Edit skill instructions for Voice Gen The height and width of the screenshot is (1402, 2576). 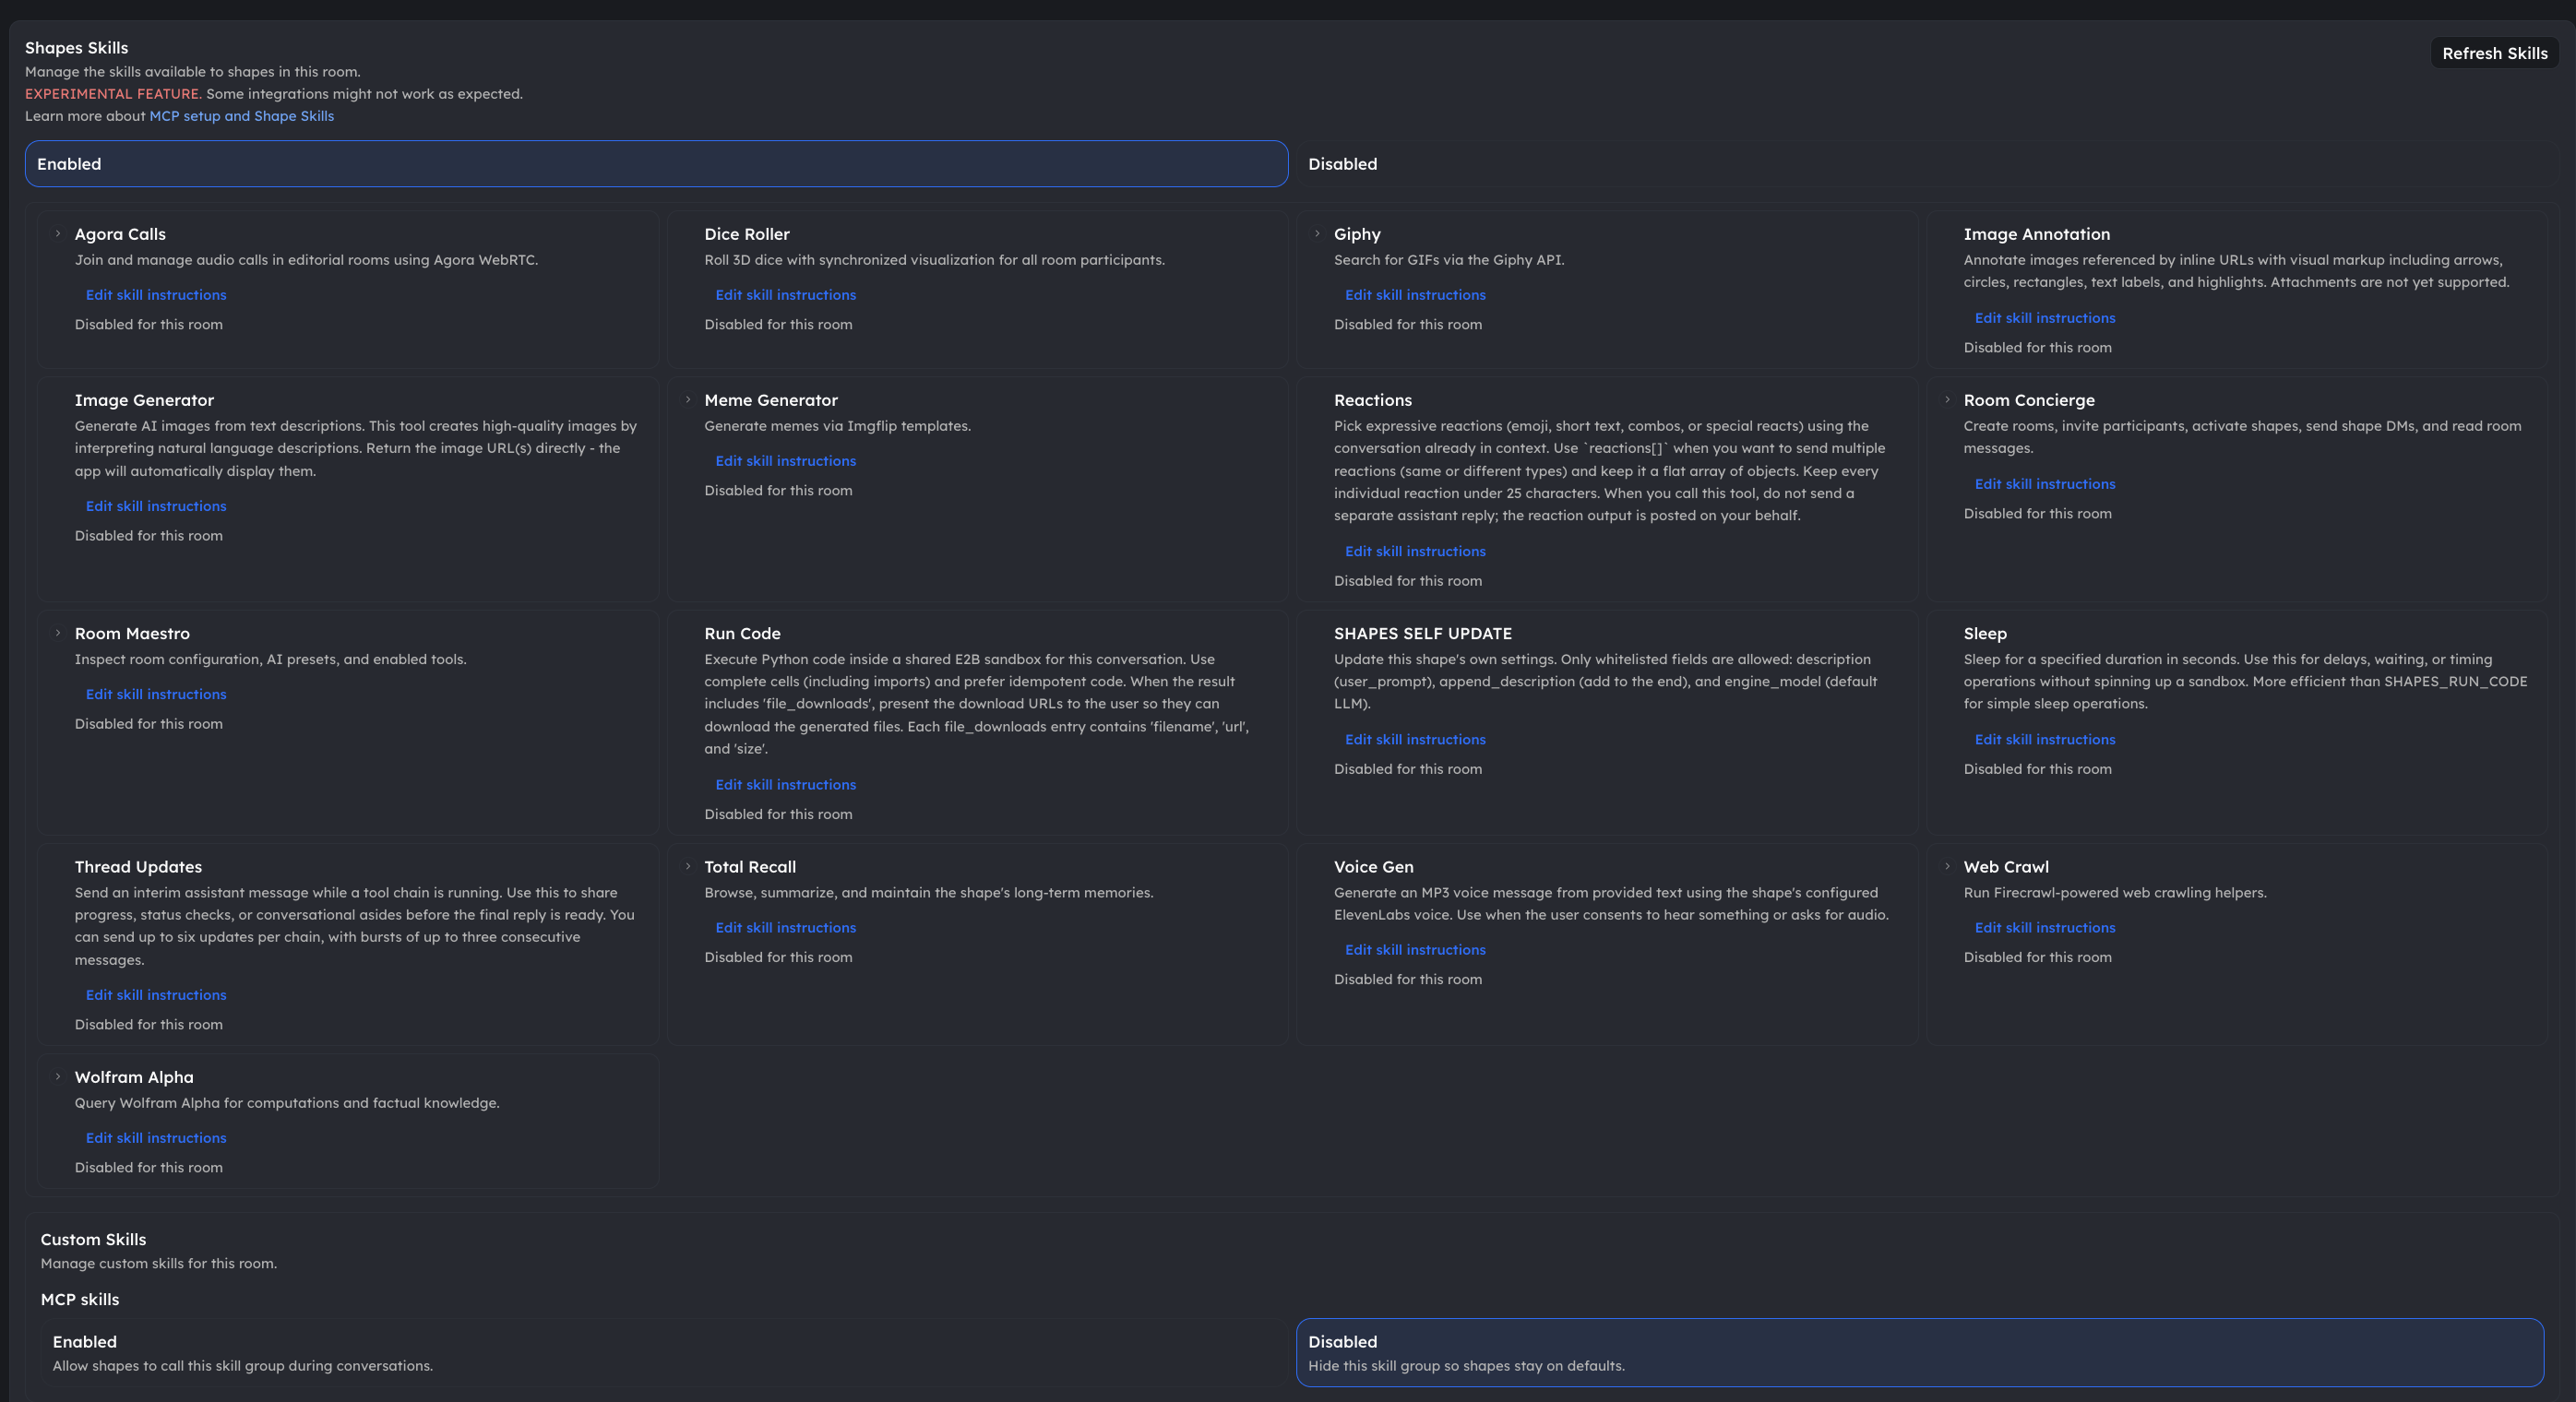tap(1415, 950)
